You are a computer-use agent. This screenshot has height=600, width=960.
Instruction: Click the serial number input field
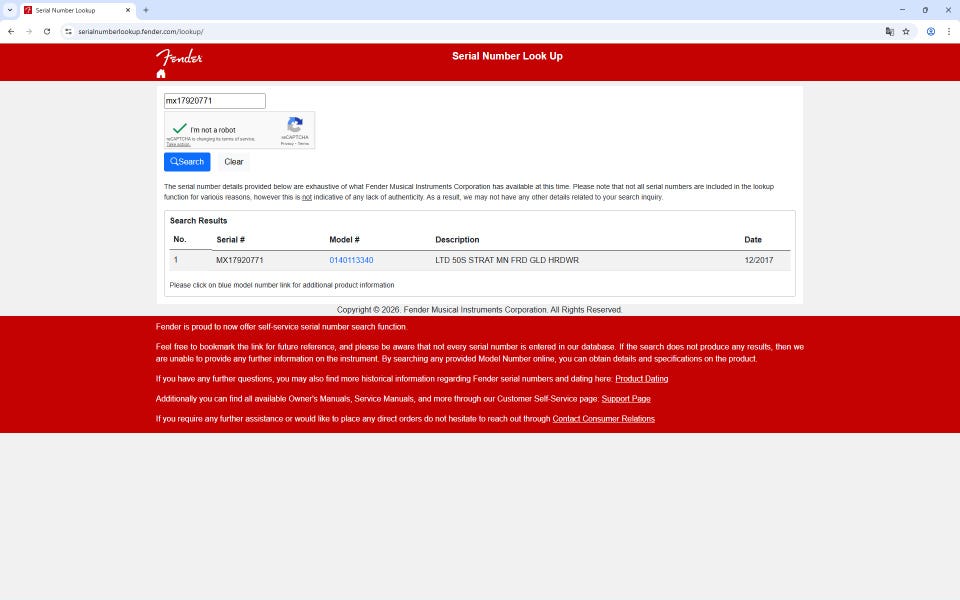[x=214, y=101]
